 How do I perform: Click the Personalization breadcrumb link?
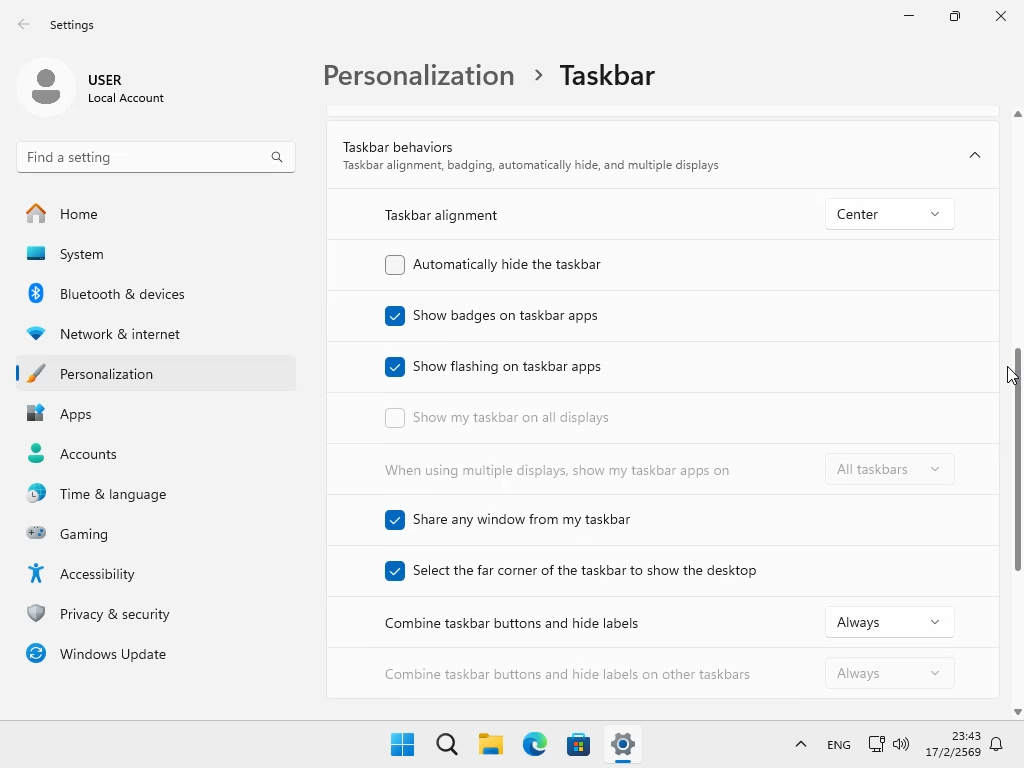tap(418, 76)
